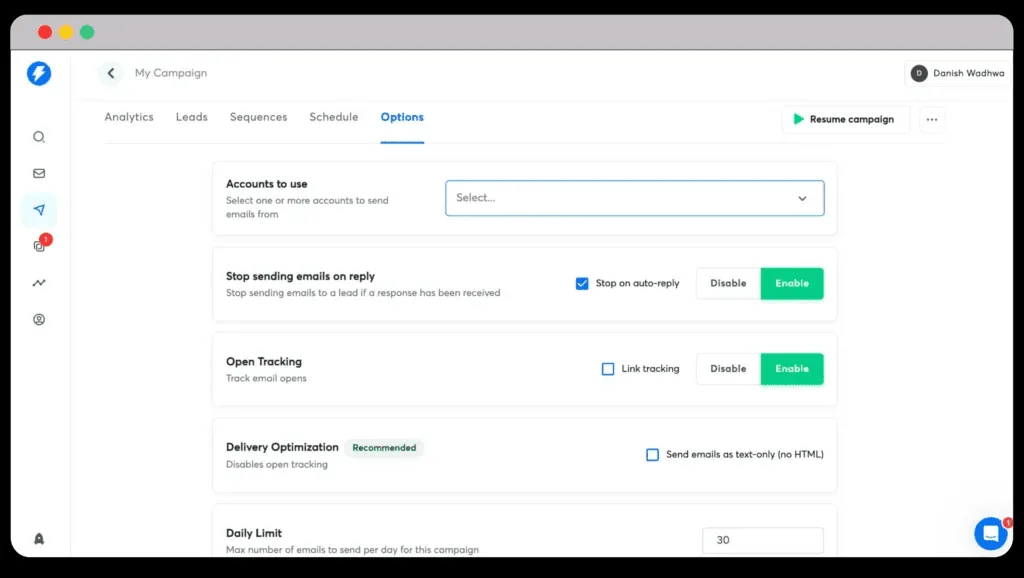Click the lightning bolt logo in sidebar
1024x578 pixels.
(x=39, y=73)
